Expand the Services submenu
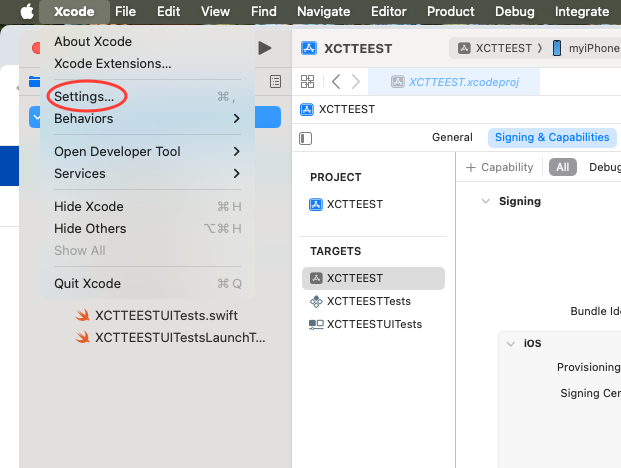 click(x=147, y=173)
